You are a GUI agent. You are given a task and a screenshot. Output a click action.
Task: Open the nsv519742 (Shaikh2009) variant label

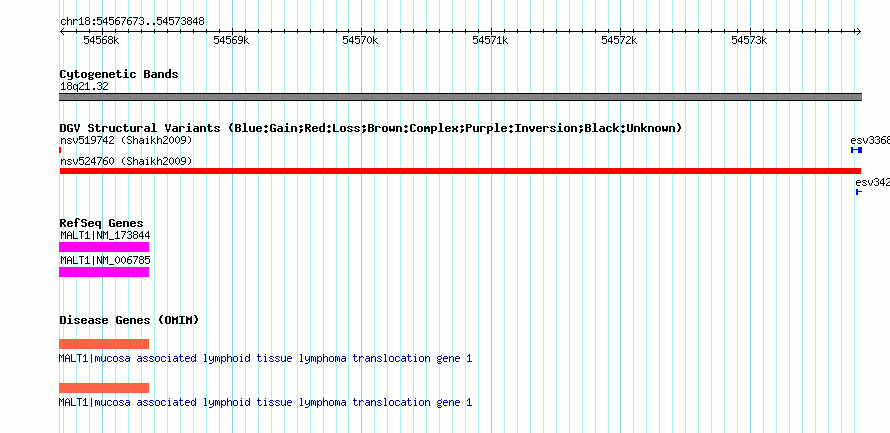coord(126,140)
